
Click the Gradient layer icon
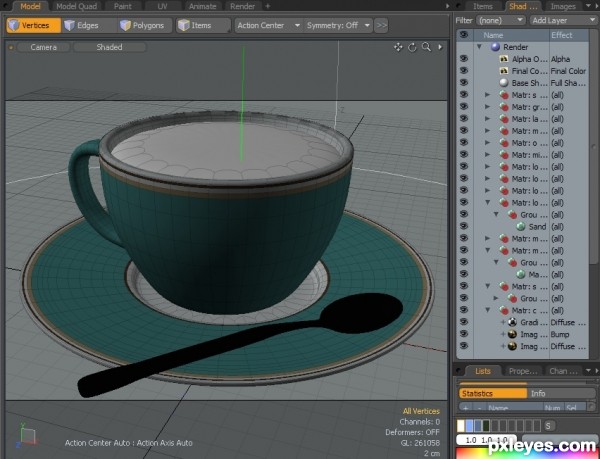(x=512, y=322)
